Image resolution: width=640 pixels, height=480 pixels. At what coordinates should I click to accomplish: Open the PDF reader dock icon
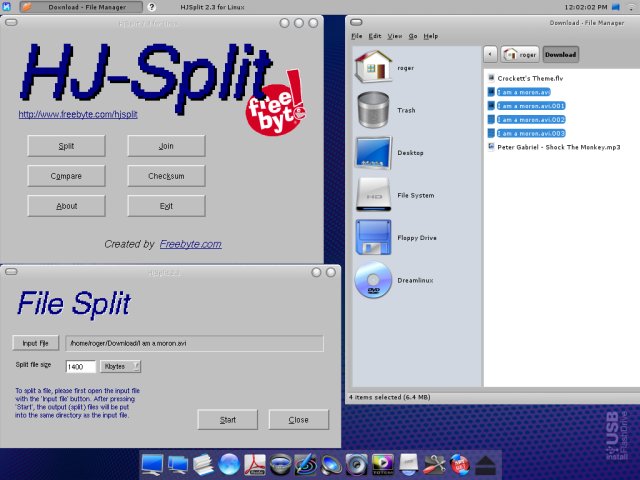click(255, 464)
